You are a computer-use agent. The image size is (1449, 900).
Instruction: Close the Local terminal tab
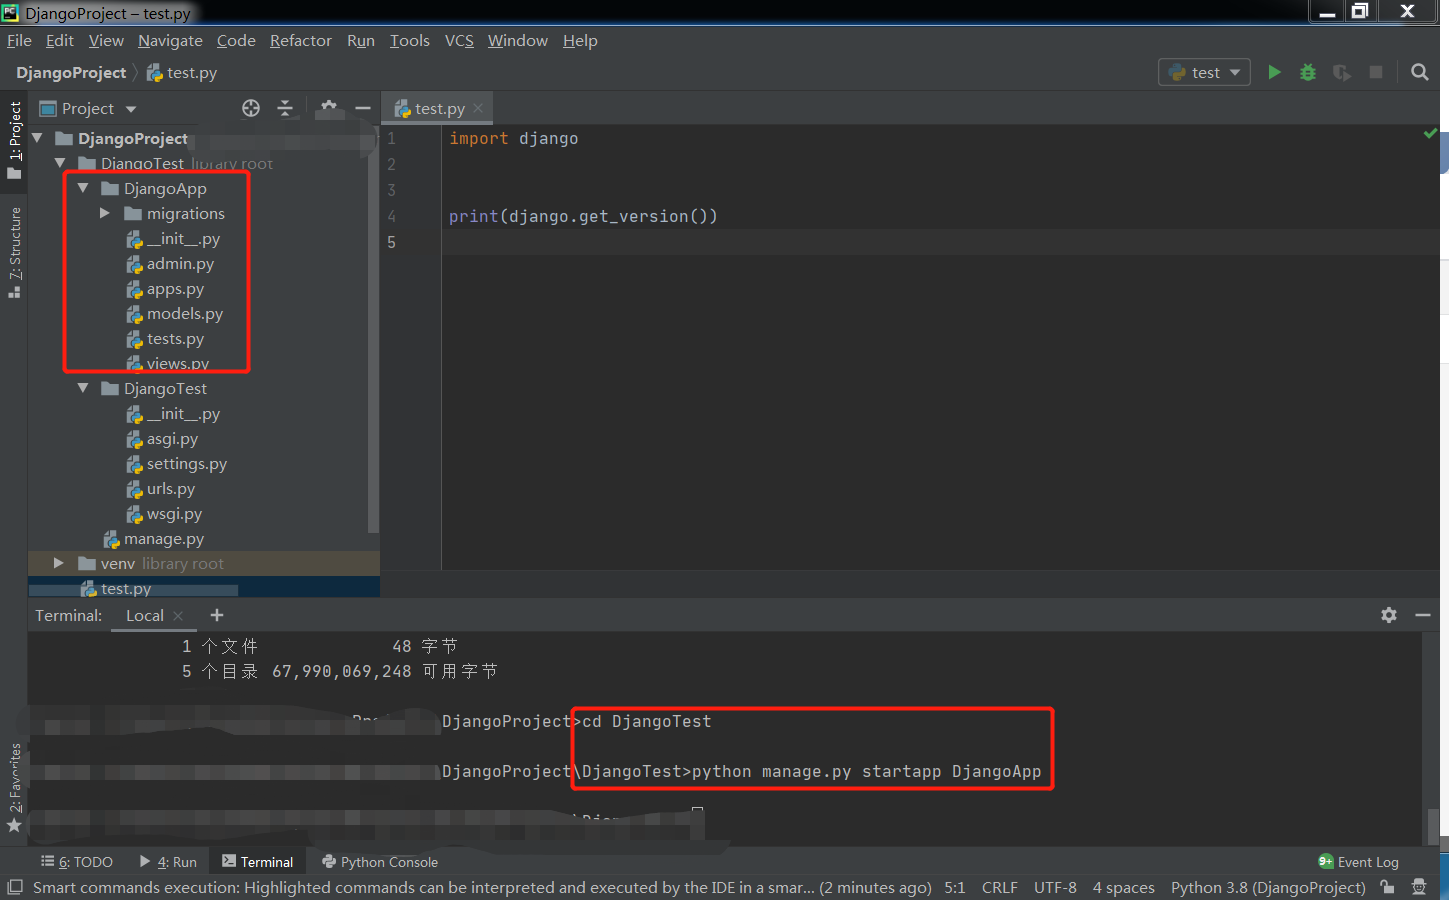point(178,616)
